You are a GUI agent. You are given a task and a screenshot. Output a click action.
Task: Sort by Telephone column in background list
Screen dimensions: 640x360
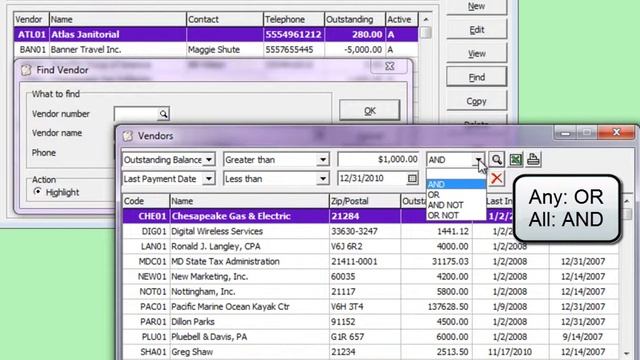coord(293,19)
